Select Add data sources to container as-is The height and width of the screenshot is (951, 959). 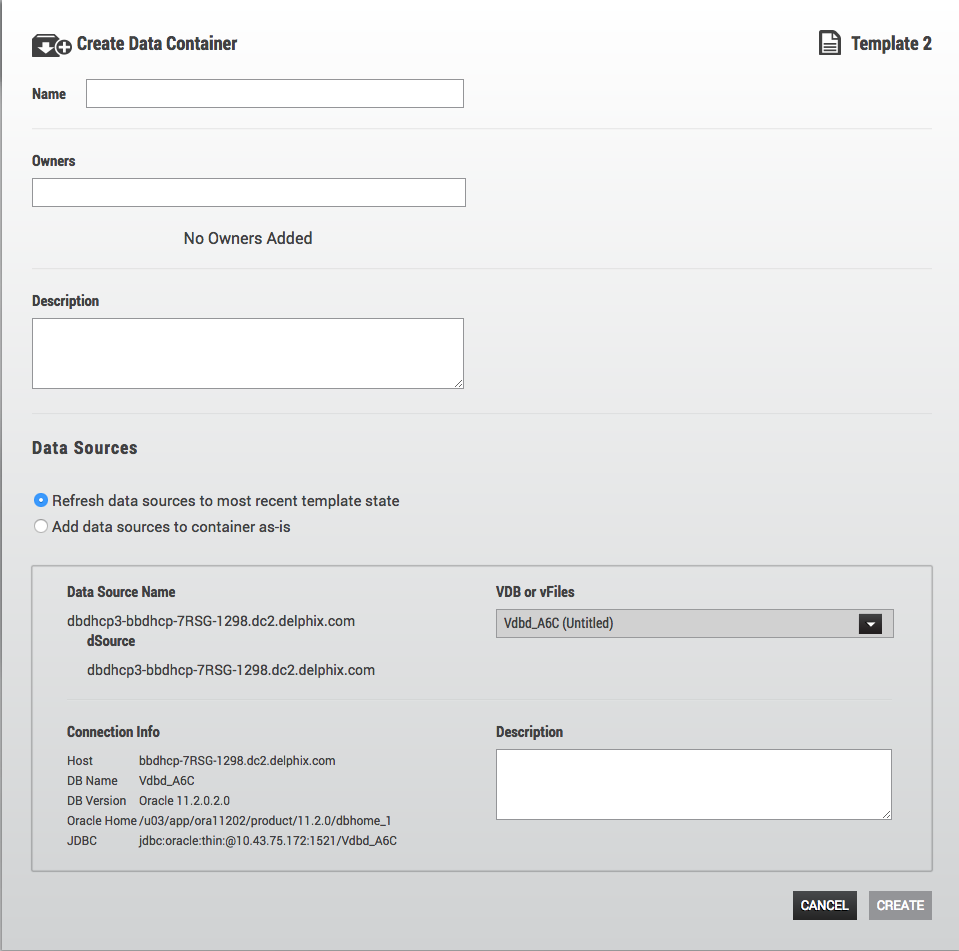pos(41,526)
